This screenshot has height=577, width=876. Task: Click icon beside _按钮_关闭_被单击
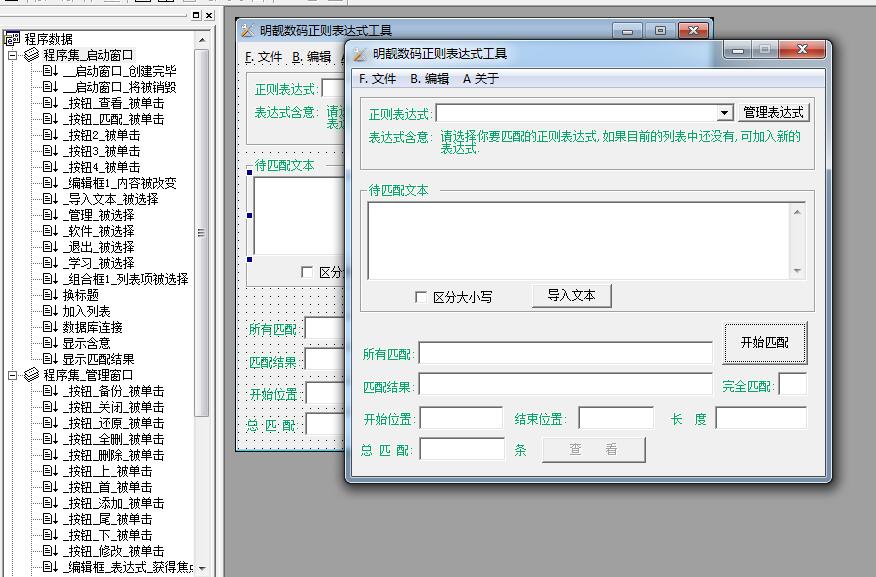[50, 407]
